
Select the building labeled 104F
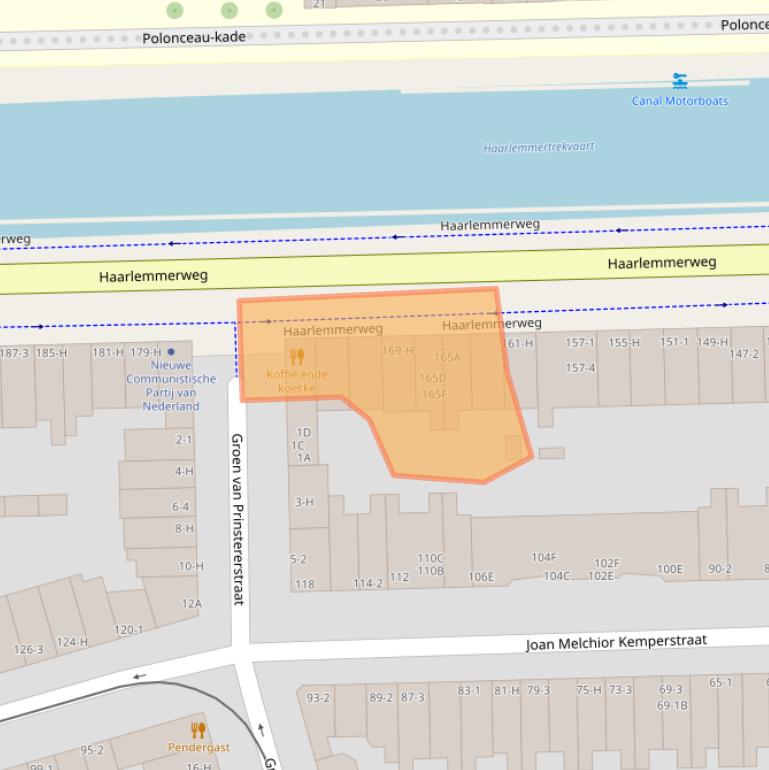tap(544, 558)
